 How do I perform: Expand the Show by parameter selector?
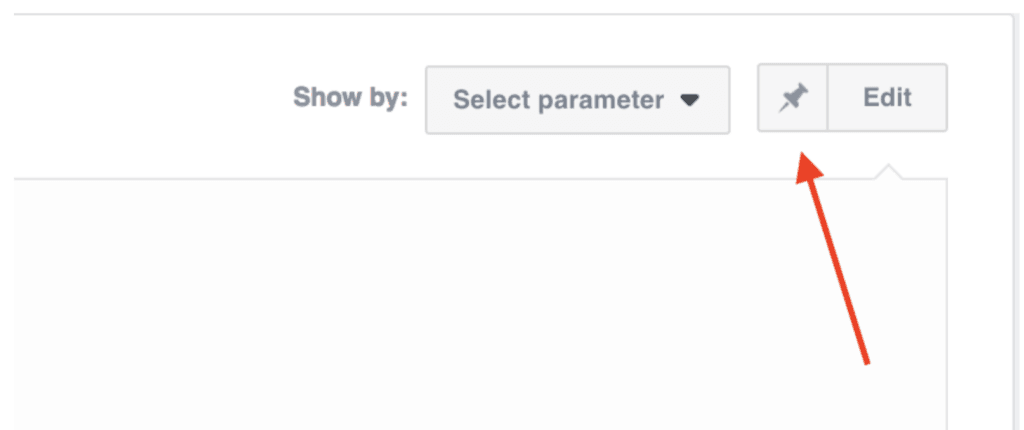coord(577,100)
